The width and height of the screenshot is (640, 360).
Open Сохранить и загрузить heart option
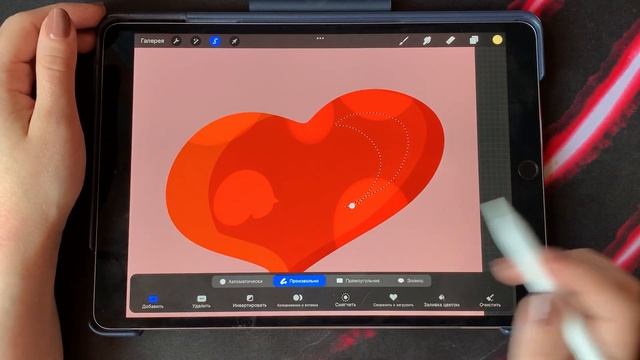pos(393,301)
